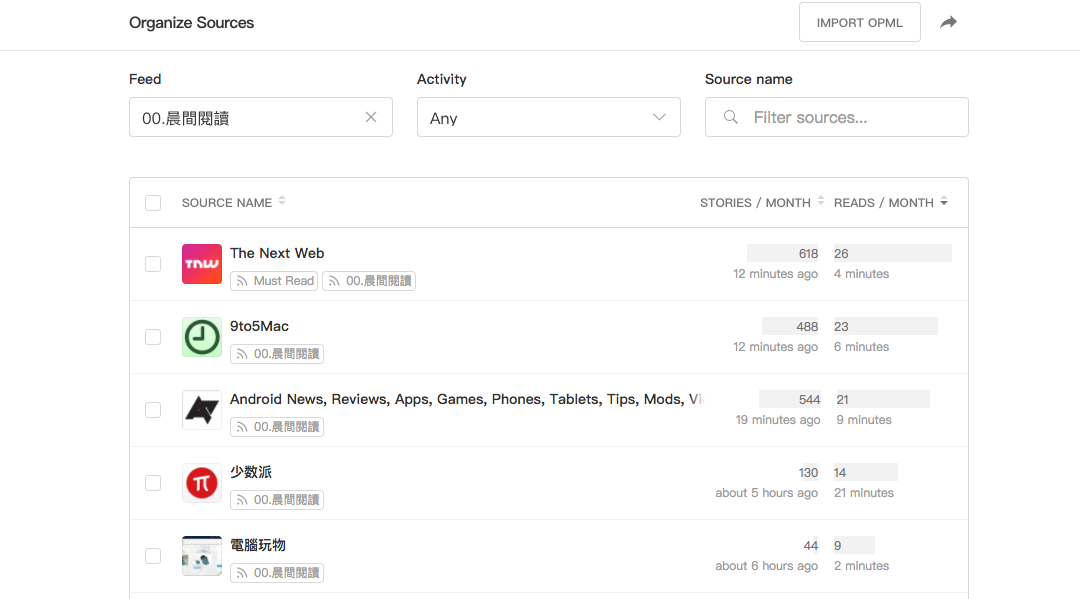This screenshot has height=599, width=1080.
Task: Check the box for The Next Web
Action: (x=153, y=264)
